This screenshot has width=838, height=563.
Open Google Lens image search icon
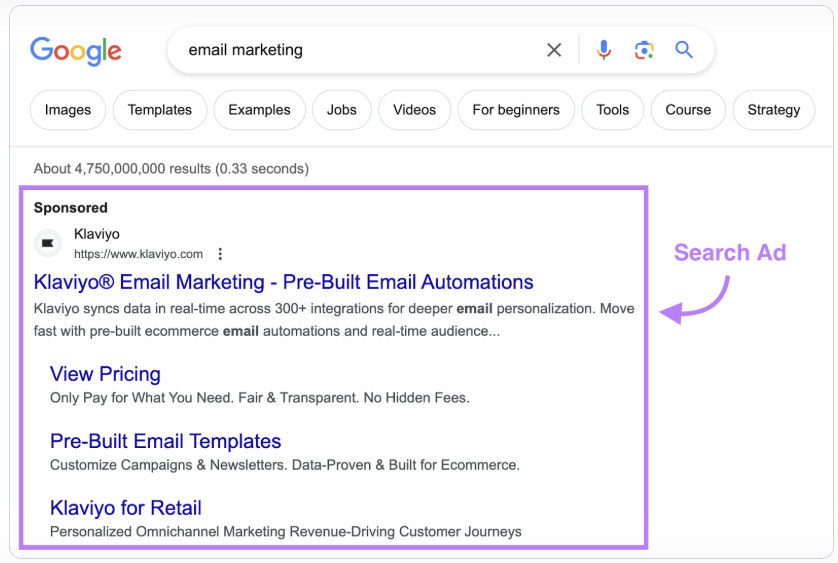644,50
